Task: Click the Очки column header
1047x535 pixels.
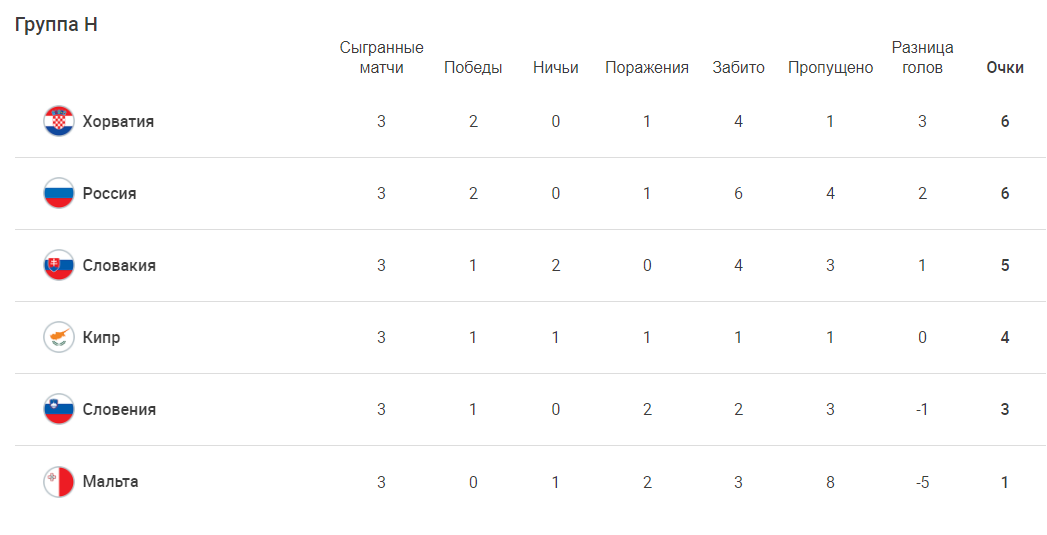Action: pos(1004,68)
